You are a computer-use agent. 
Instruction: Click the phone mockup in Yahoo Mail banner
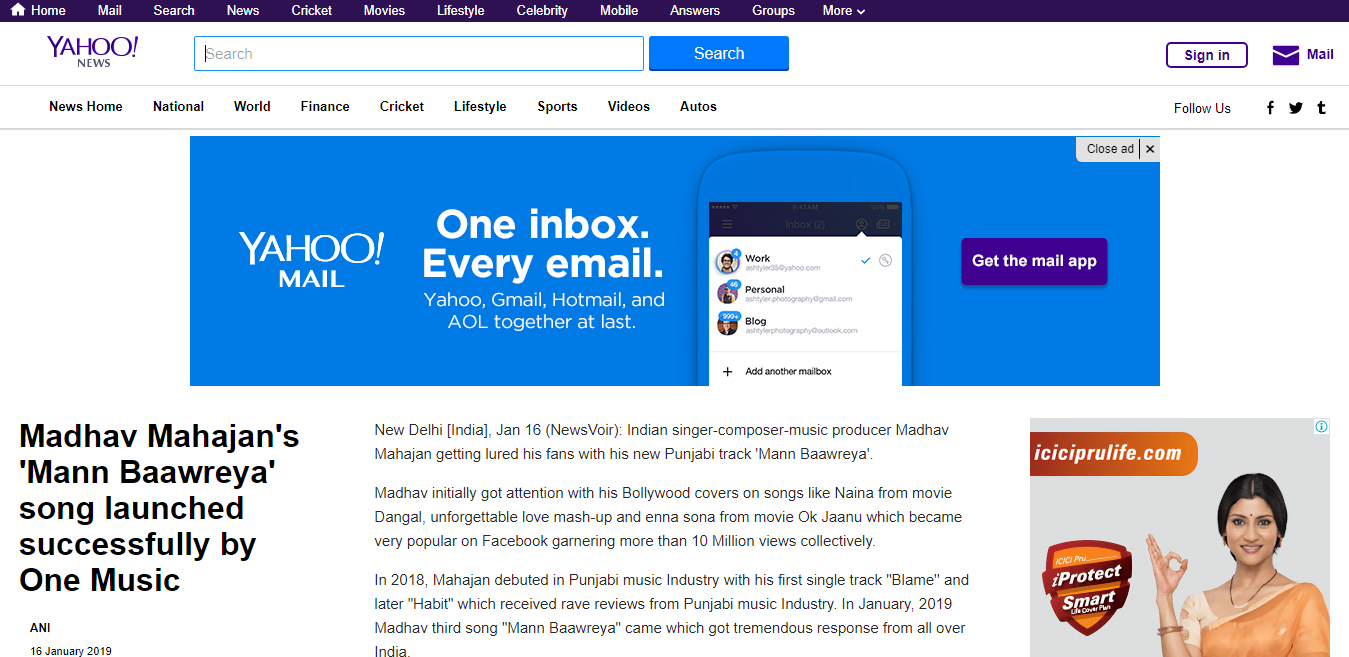(805, 268)
